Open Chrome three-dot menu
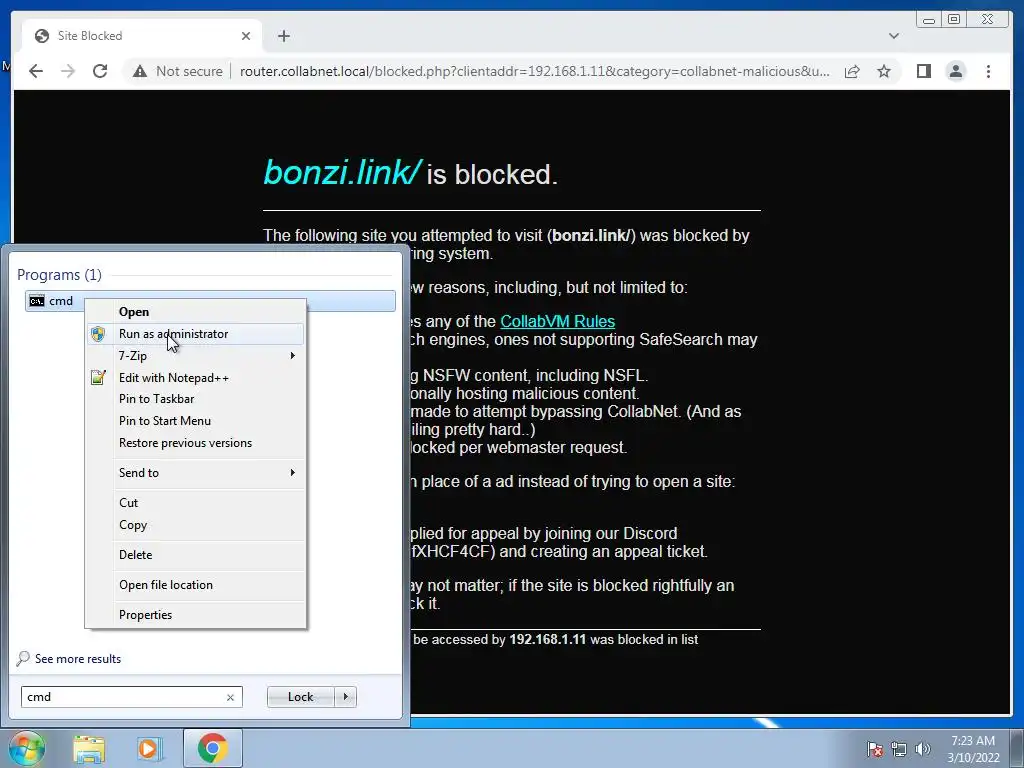The width and height of the screenshot is (1024, 768). [x=988, y=71]
